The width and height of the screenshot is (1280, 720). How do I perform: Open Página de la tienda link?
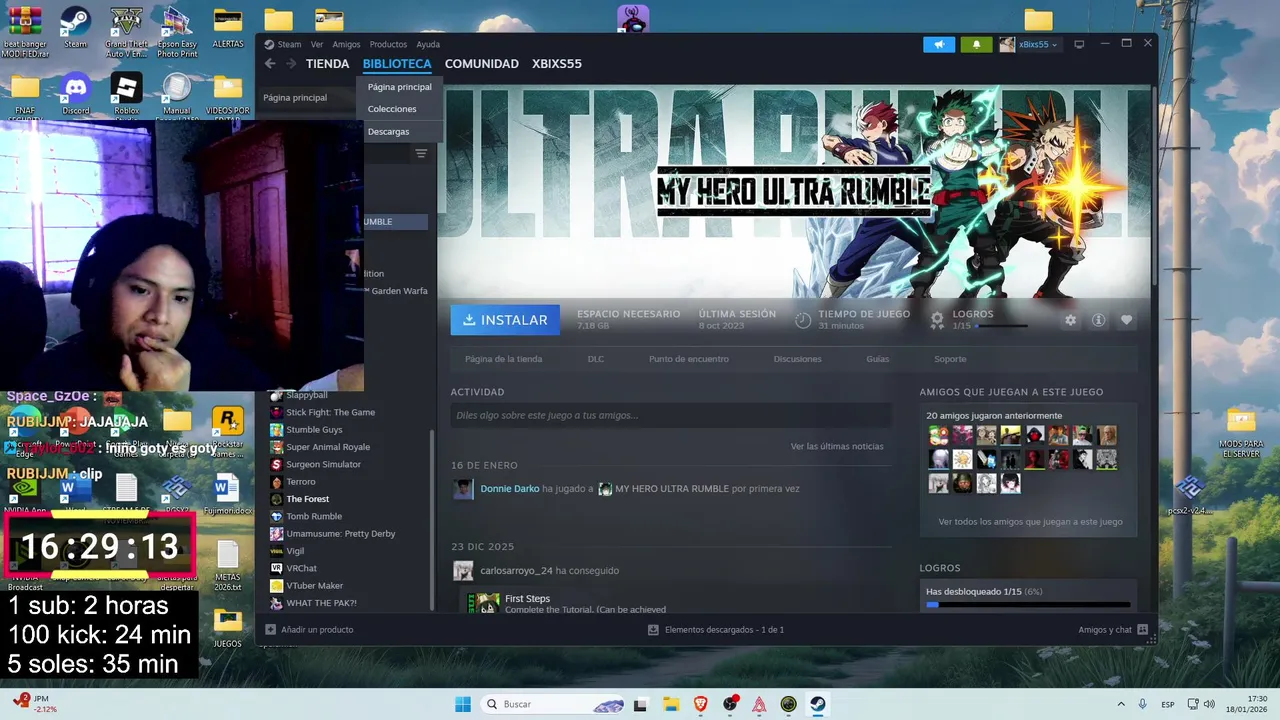pyautogui.click(x=504, y=359)
